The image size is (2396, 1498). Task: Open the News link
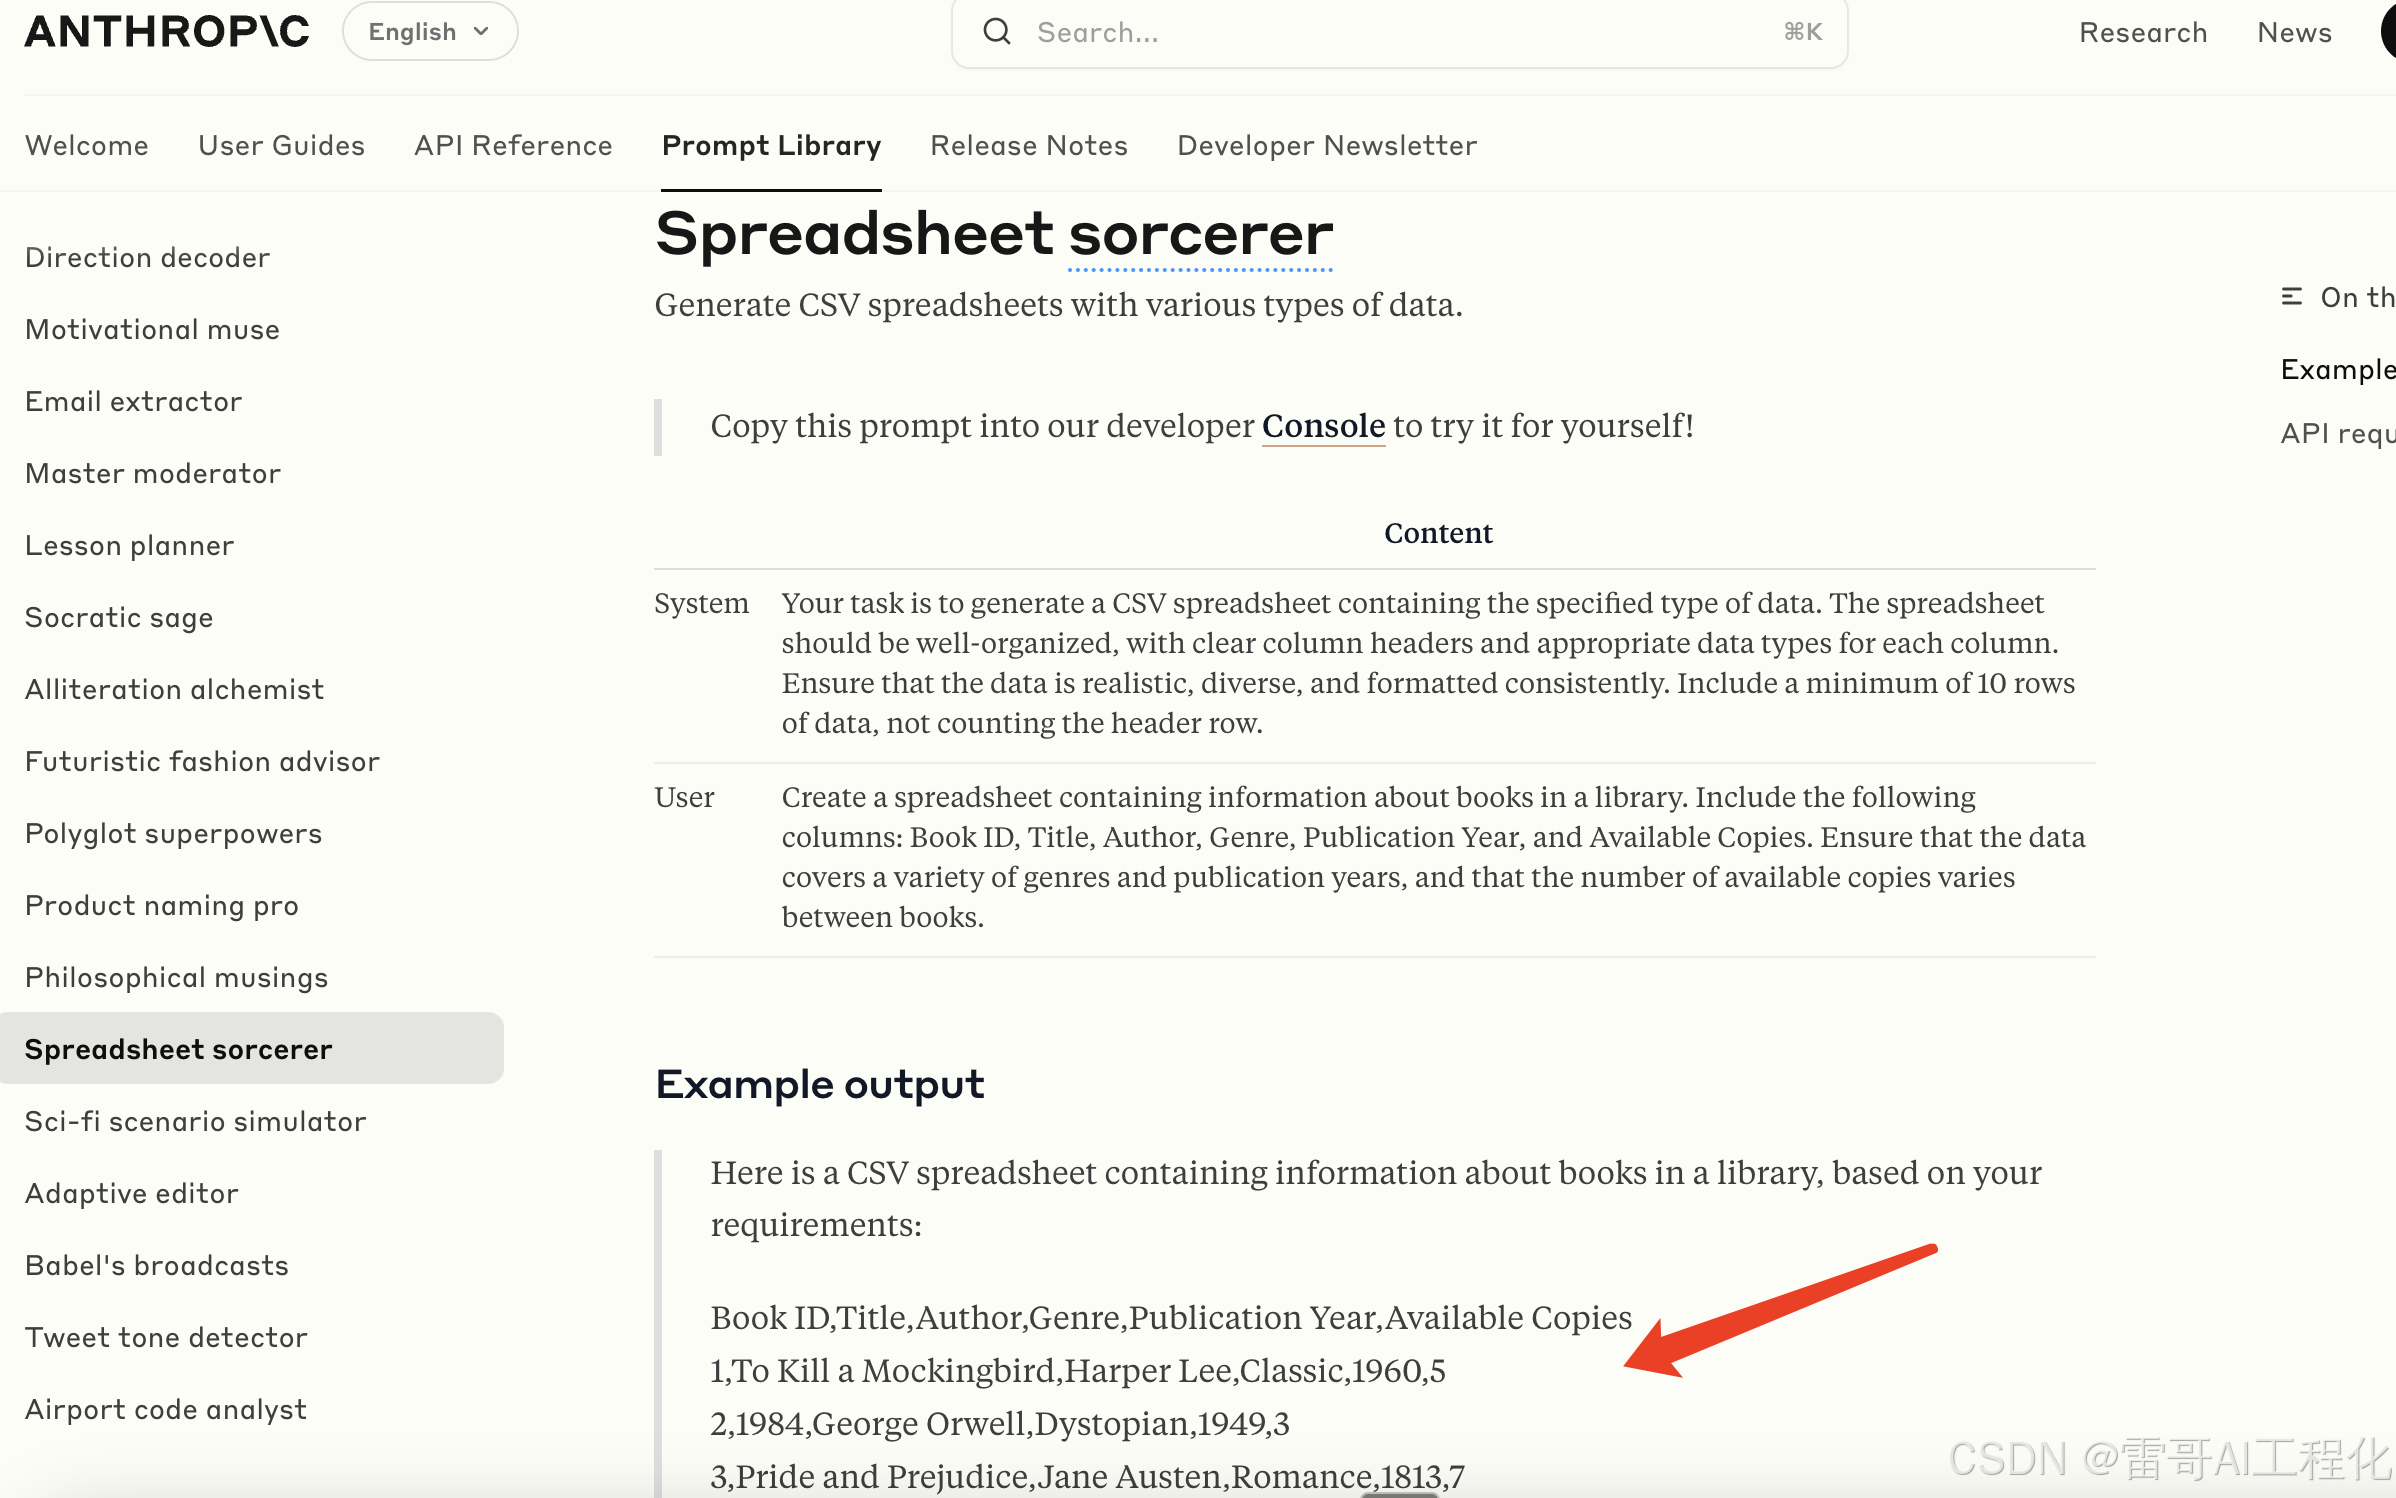click(2294, 32)
